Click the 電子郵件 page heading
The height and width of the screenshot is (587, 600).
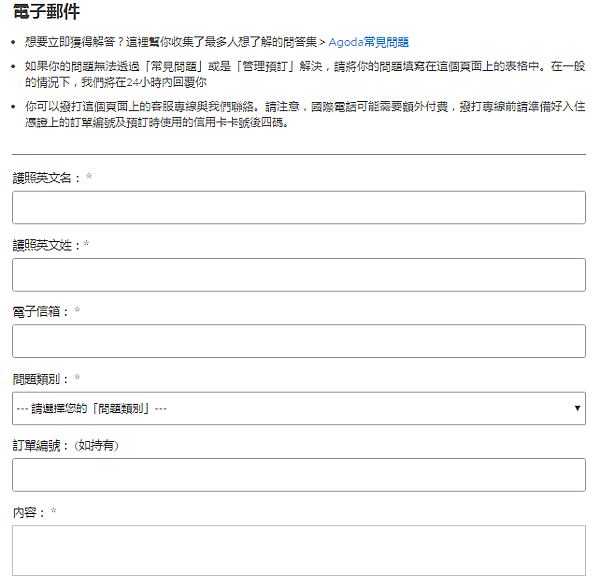tap(47, 12)
